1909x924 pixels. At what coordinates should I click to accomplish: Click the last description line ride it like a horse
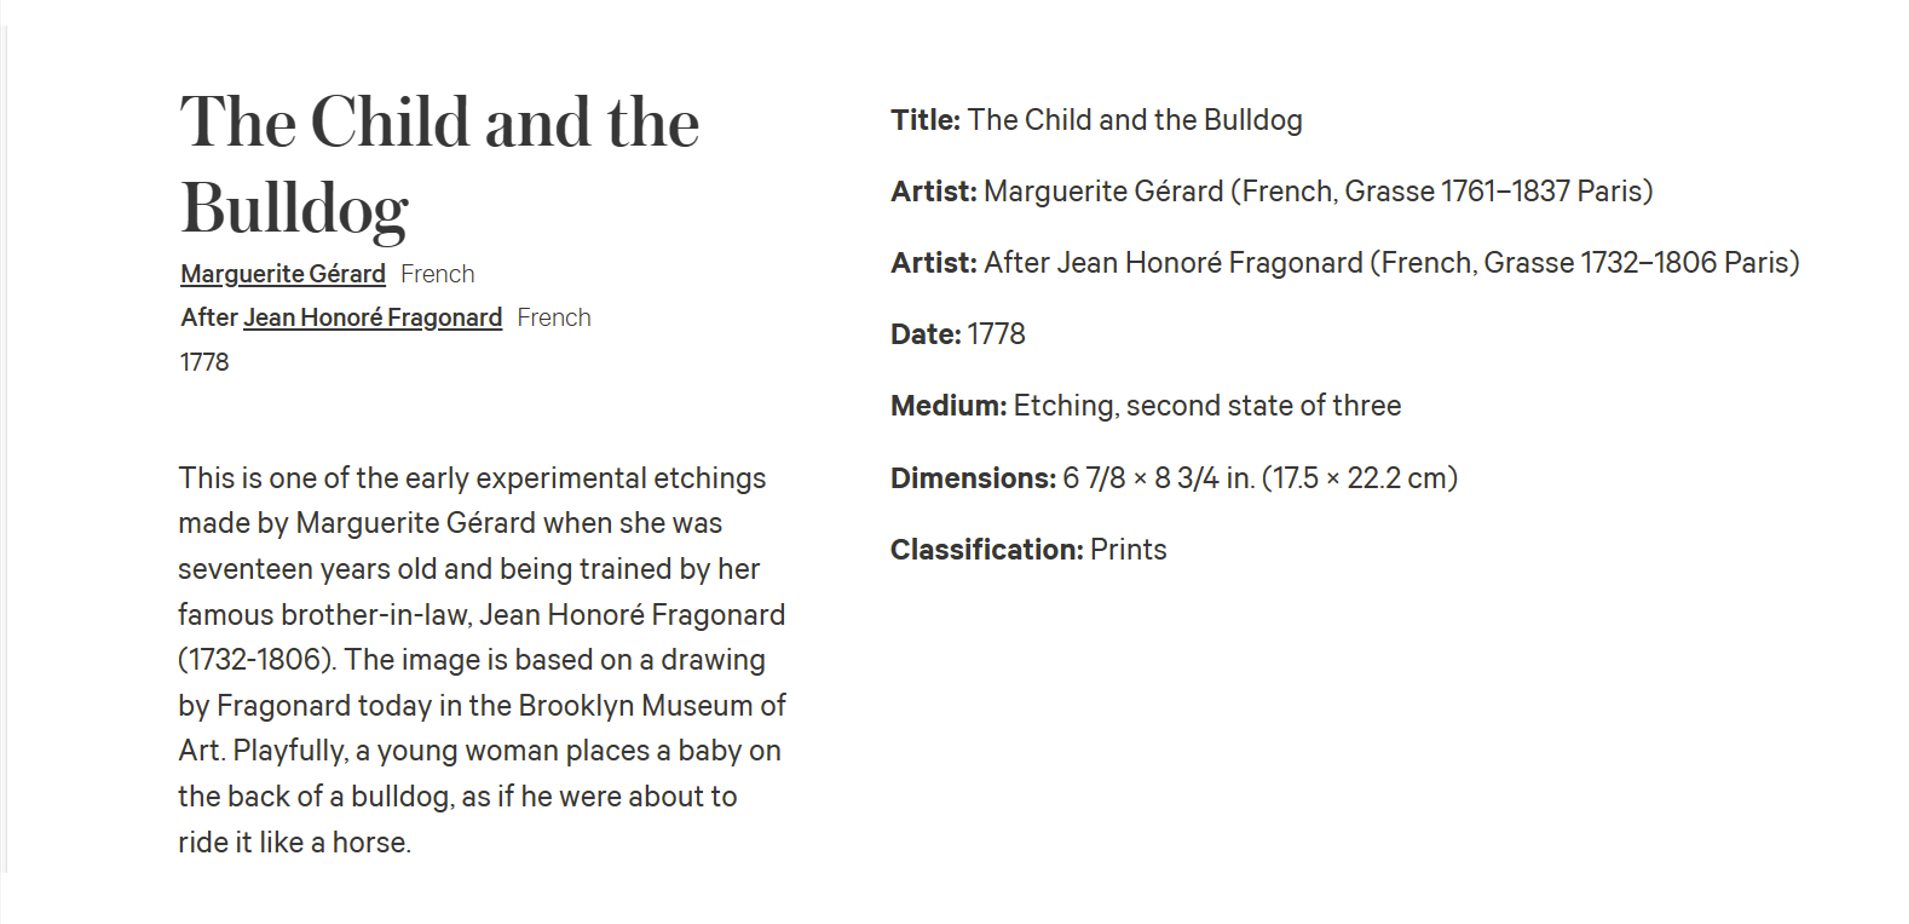tap(294, 842)
